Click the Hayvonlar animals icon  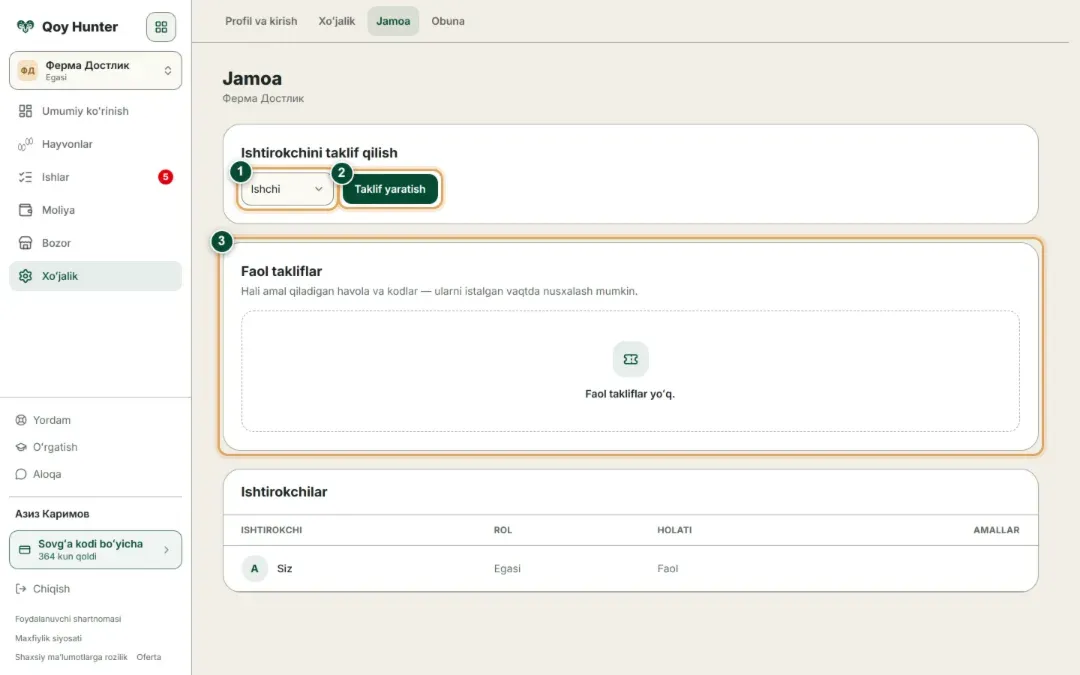coord(25,144)
